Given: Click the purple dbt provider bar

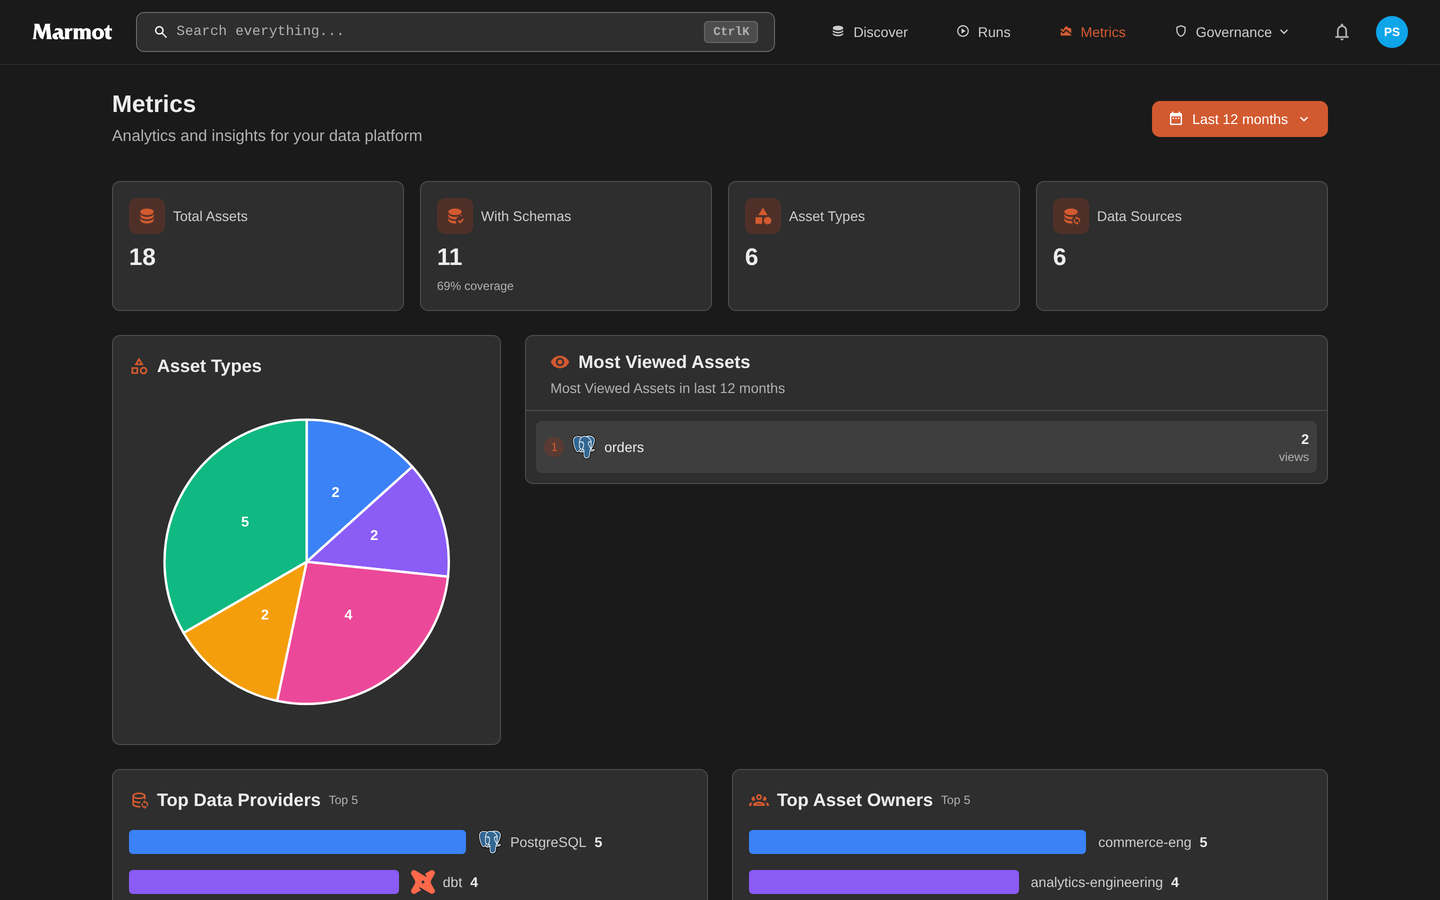Looking at the screenshot, I should coord(264,882).
